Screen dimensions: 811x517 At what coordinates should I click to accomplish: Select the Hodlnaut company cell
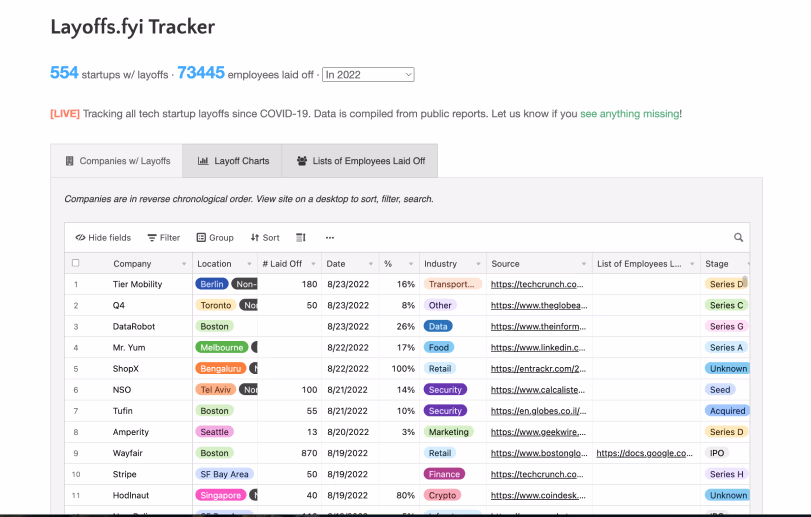130,495
